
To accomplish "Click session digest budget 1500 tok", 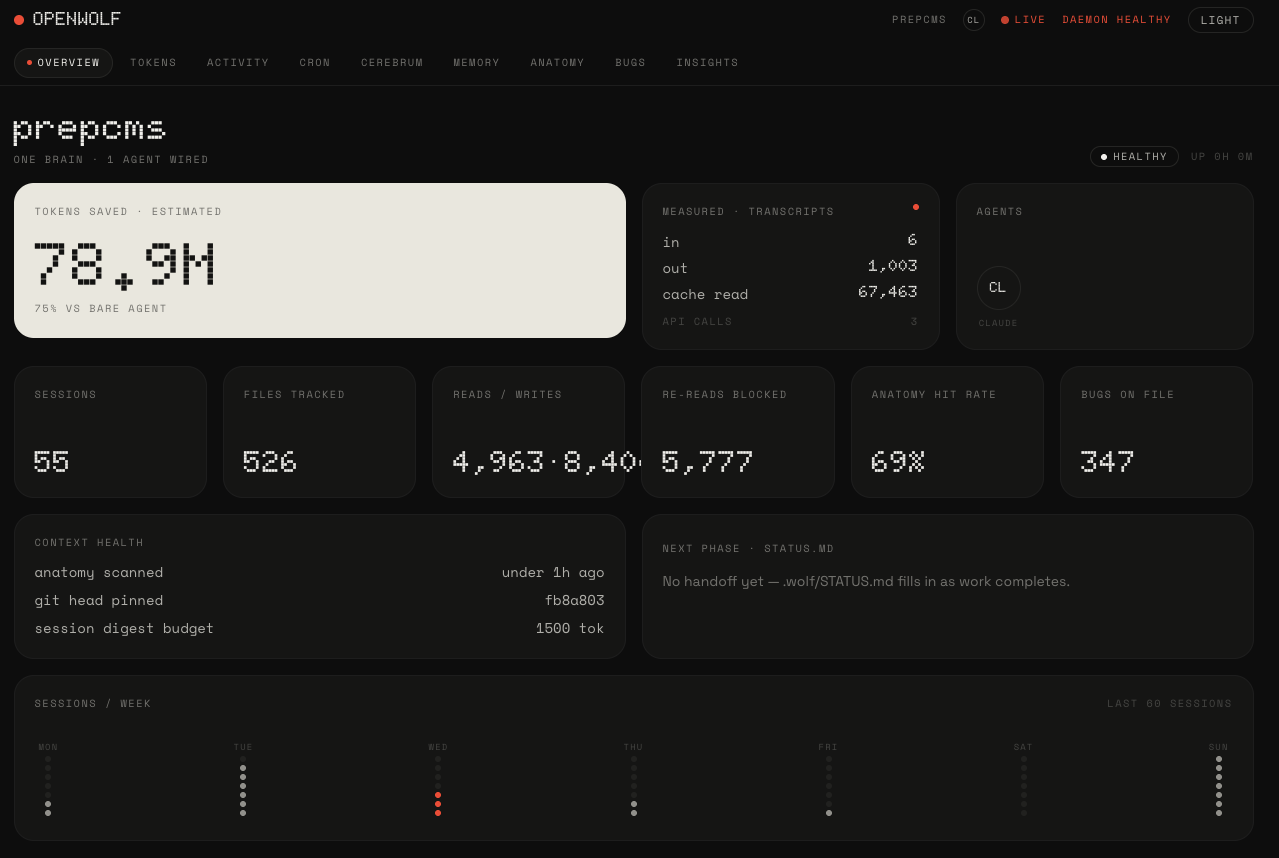I will click(319, 629).
